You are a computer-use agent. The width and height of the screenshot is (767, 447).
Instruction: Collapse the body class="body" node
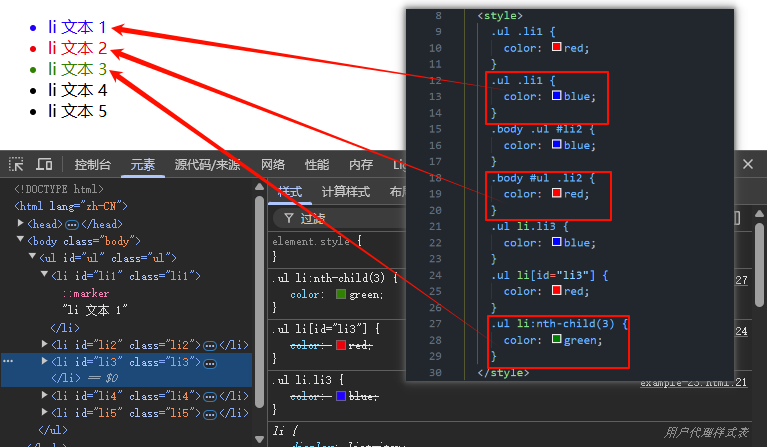pyautogui.click(x=21, y=241)
